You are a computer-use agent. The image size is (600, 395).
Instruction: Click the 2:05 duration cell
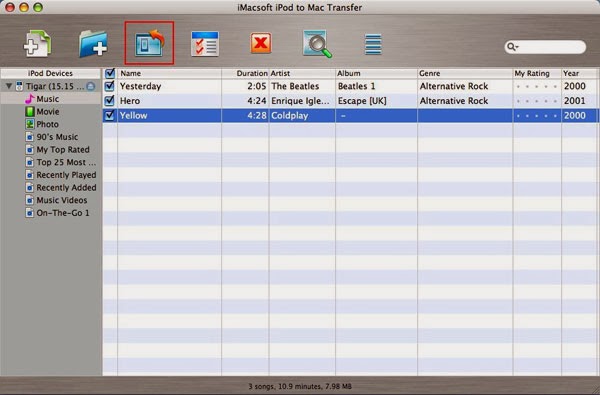[256, 86]
